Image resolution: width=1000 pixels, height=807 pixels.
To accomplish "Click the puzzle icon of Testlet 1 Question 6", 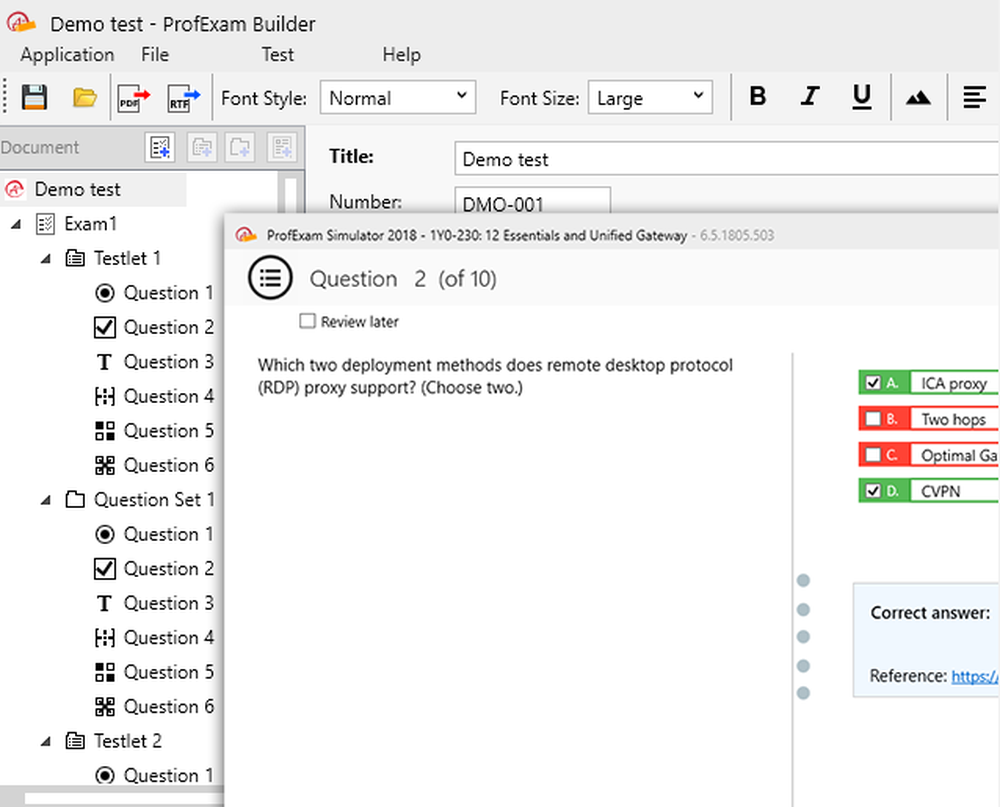I will (x=105, y=465).
